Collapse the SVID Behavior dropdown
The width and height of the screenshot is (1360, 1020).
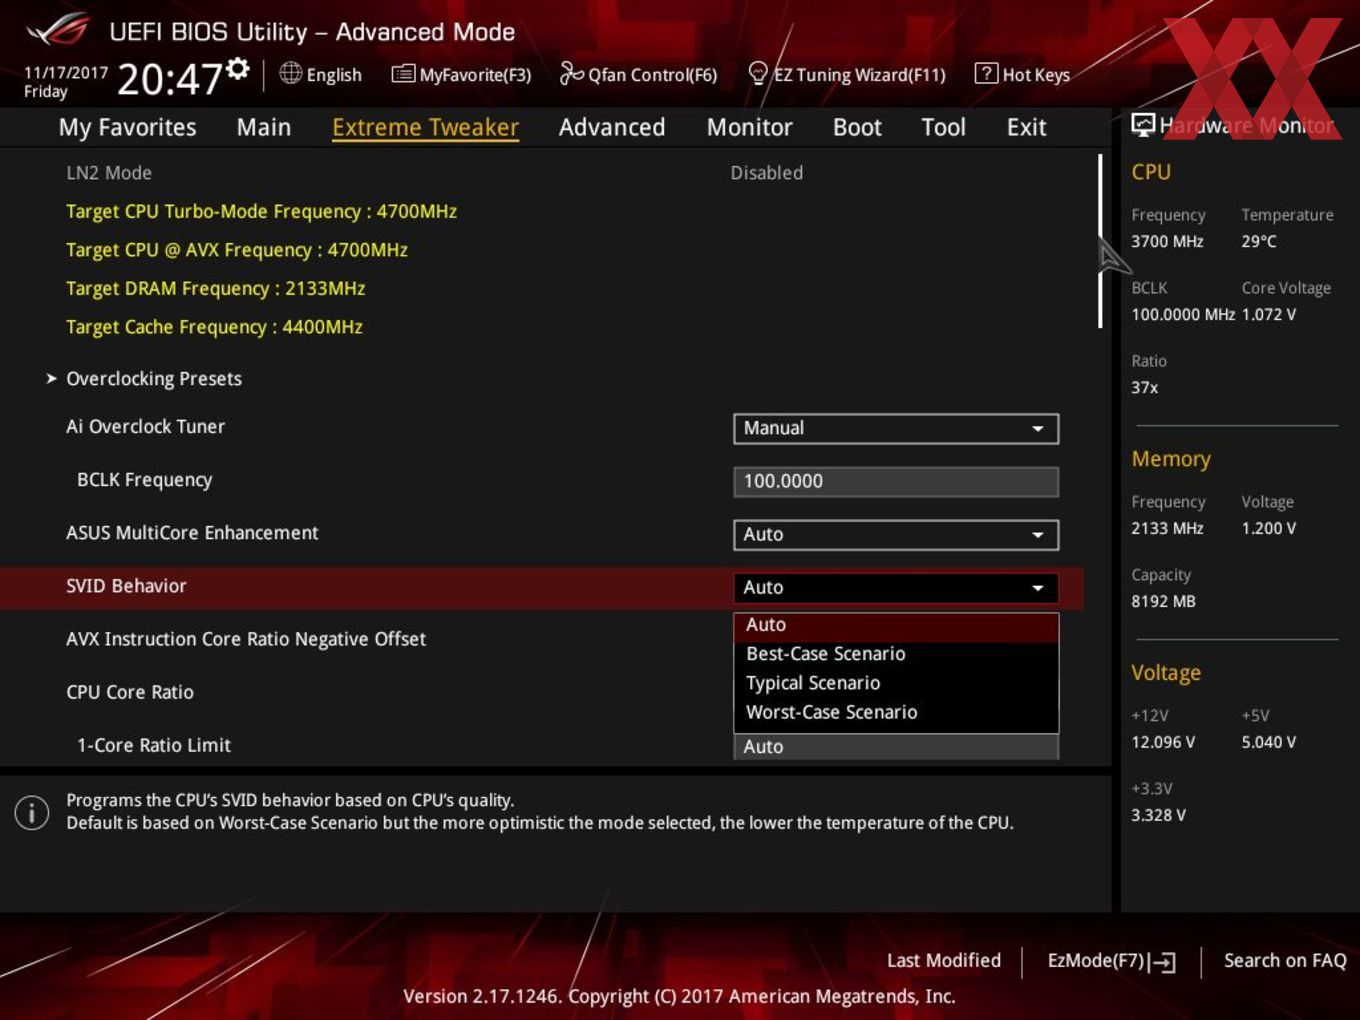pos(896,587)
